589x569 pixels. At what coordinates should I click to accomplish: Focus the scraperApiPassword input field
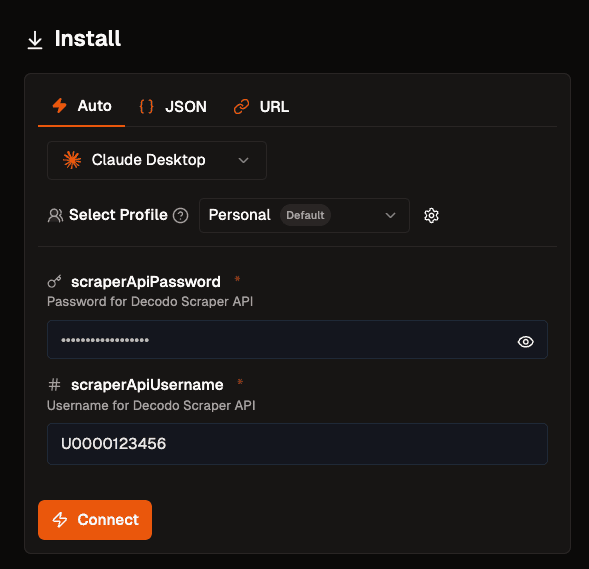[297, 340]
